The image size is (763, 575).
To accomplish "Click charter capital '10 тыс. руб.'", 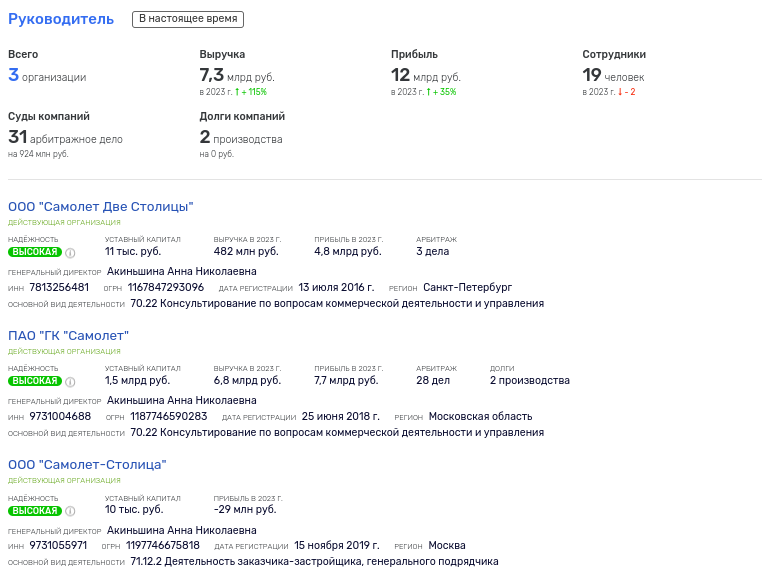I will [x=134, y=509].
